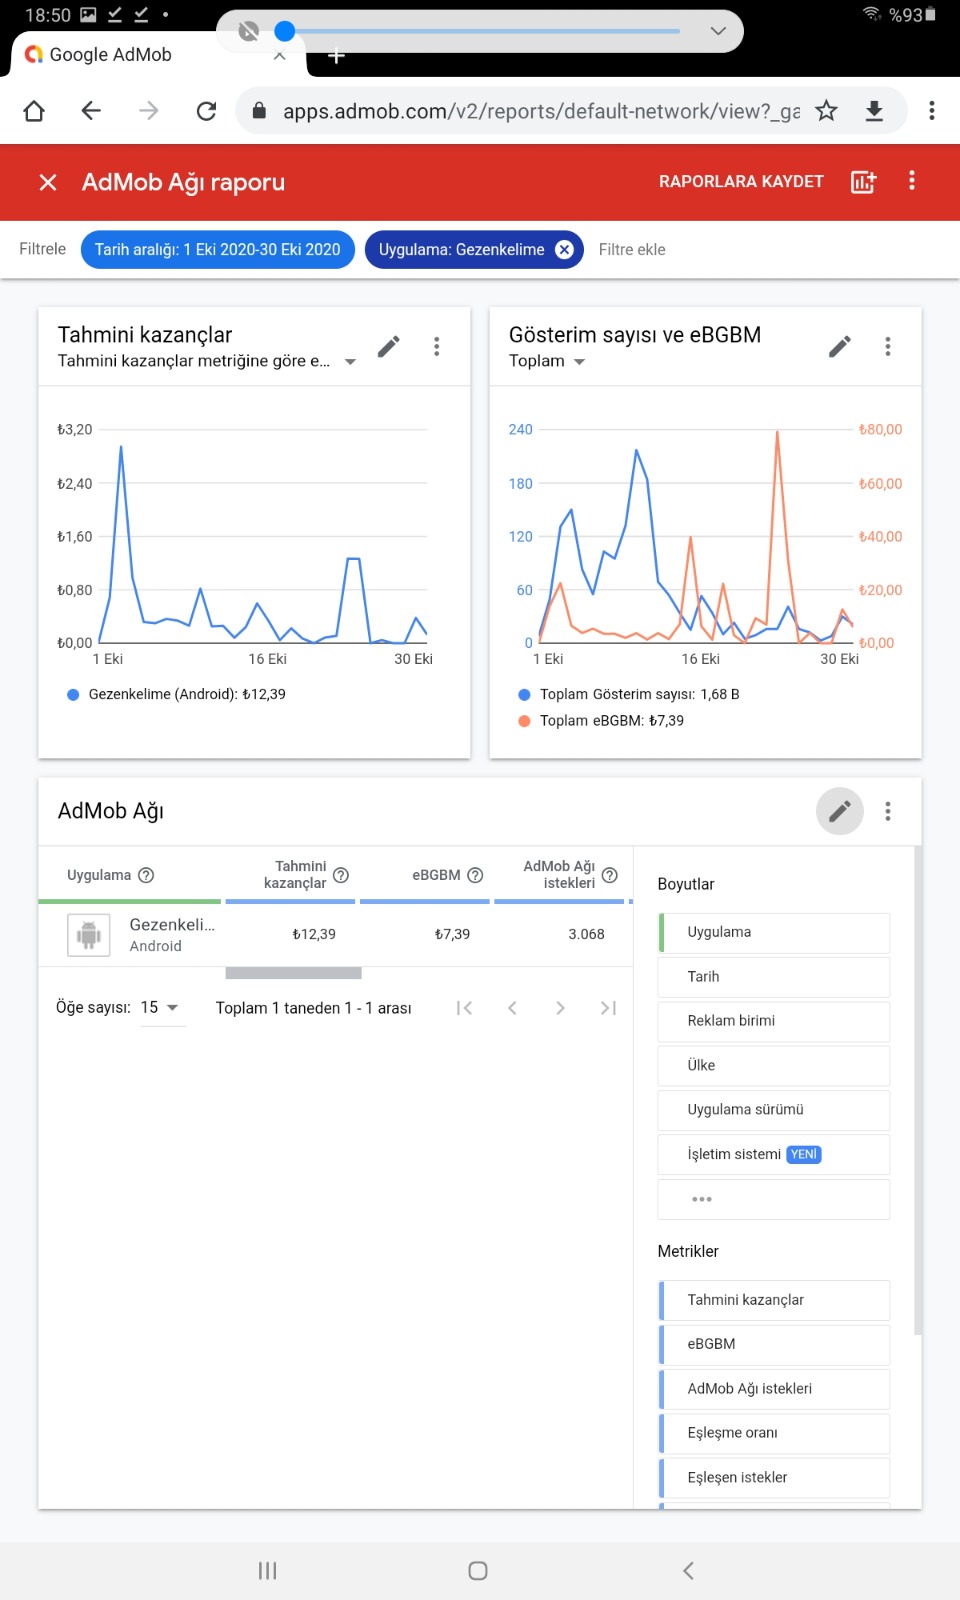Click the browser download icon

[x=874, y=111]
